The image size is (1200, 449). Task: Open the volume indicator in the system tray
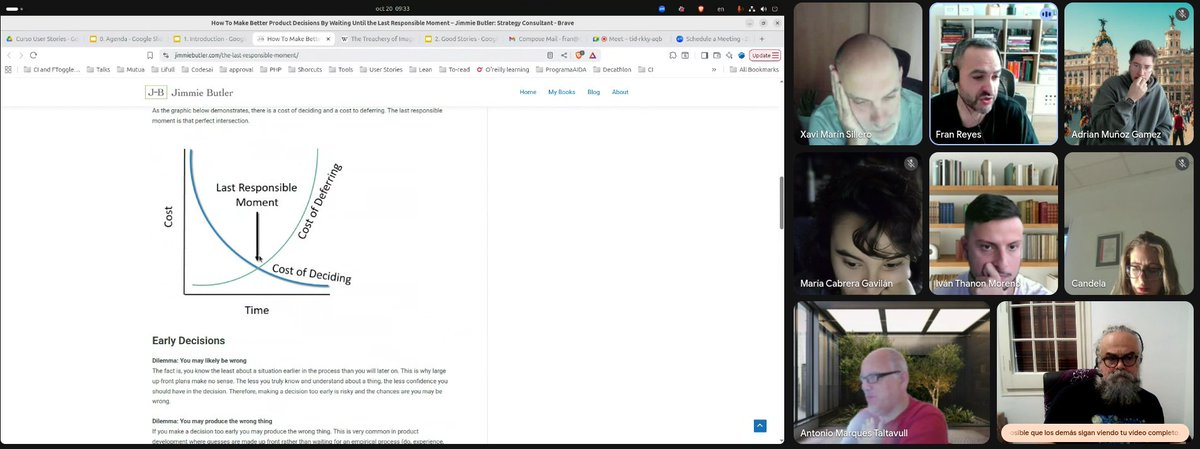point(764,9)
